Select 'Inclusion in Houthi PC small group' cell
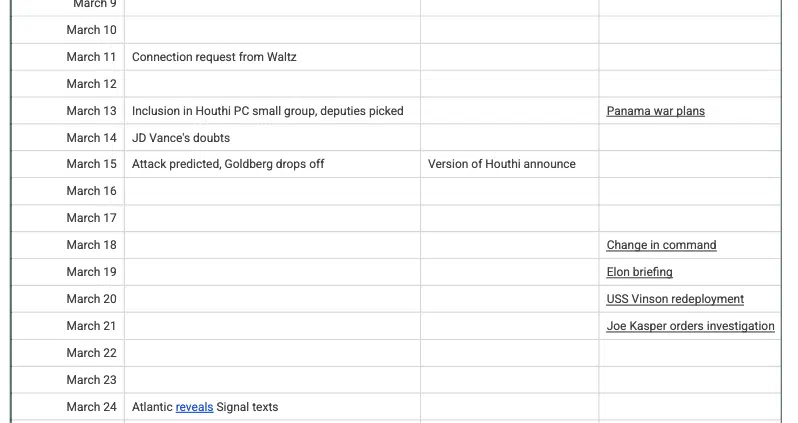The height and width of the screenshot is (423, 798). click(273, 111)
